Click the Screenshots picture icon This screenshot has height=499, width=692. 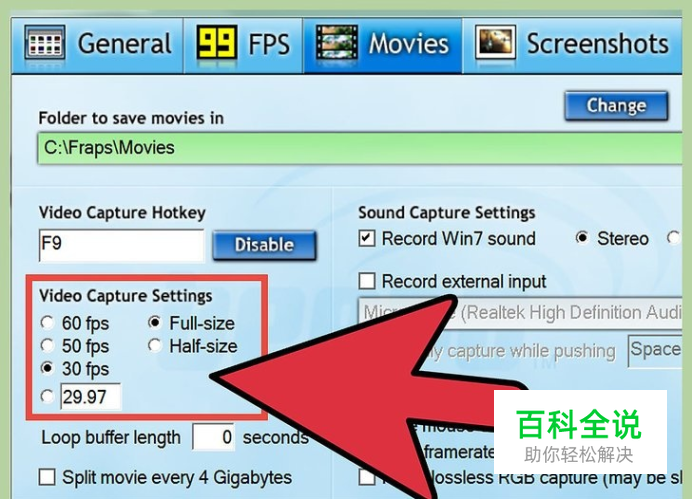495,42
